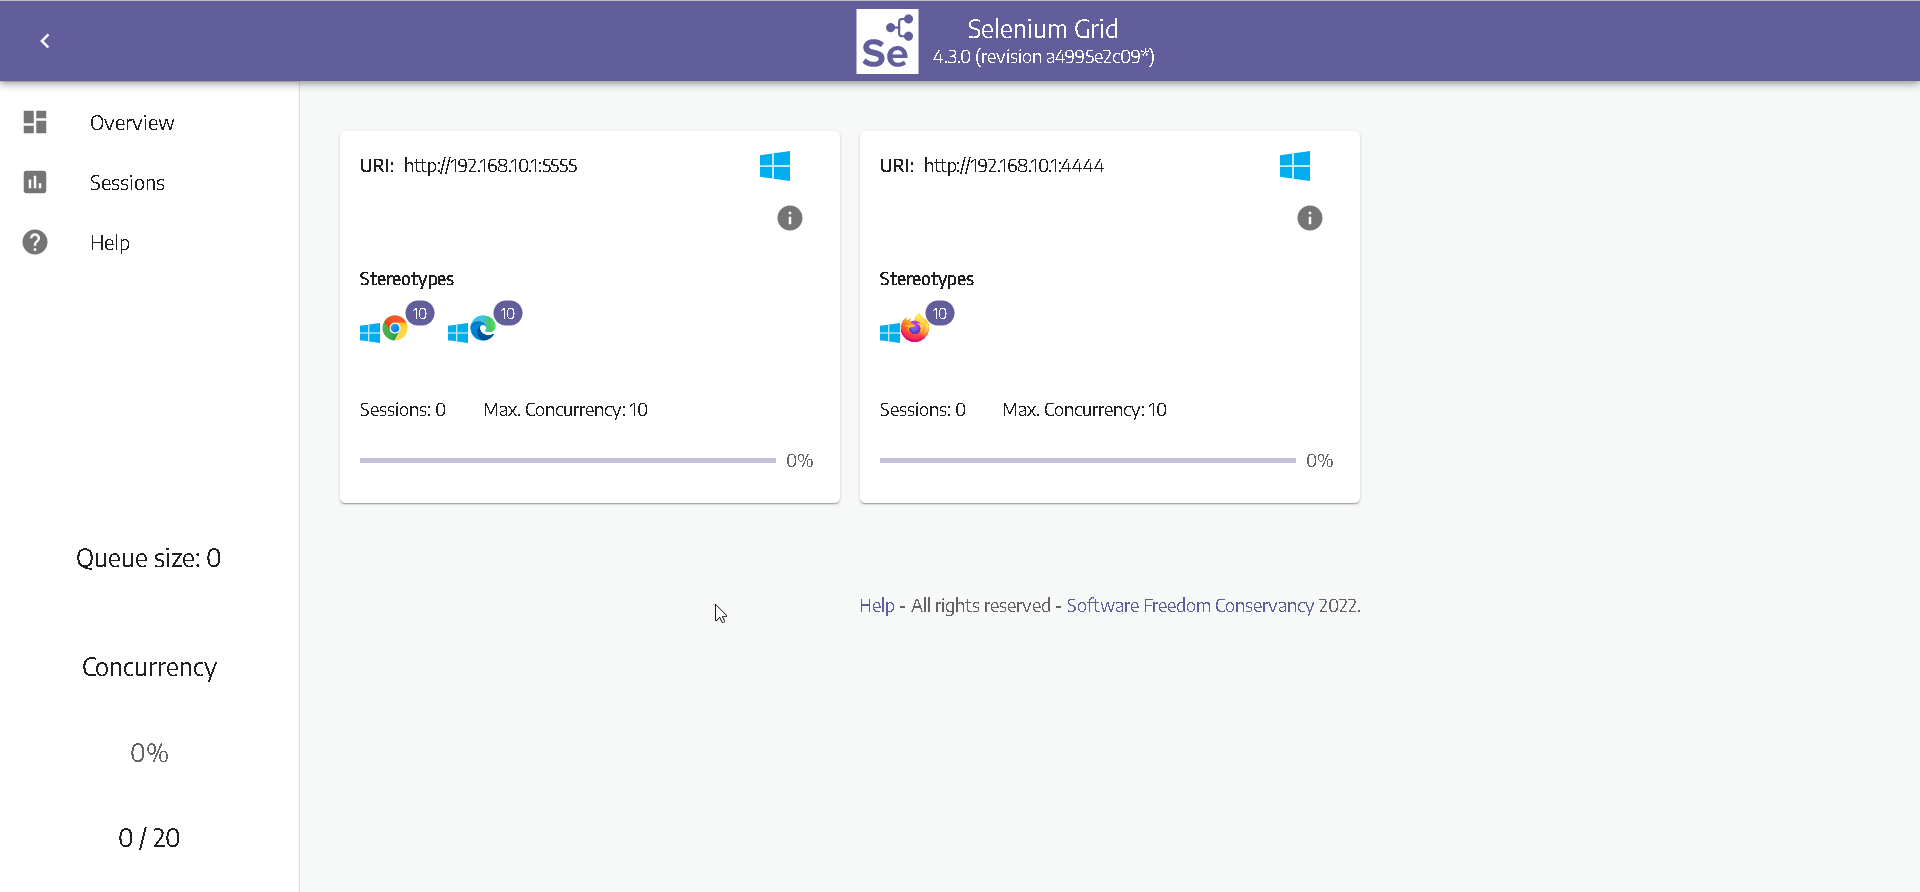
Task: Click the Firefox stereotype icon
Action: 914,328
